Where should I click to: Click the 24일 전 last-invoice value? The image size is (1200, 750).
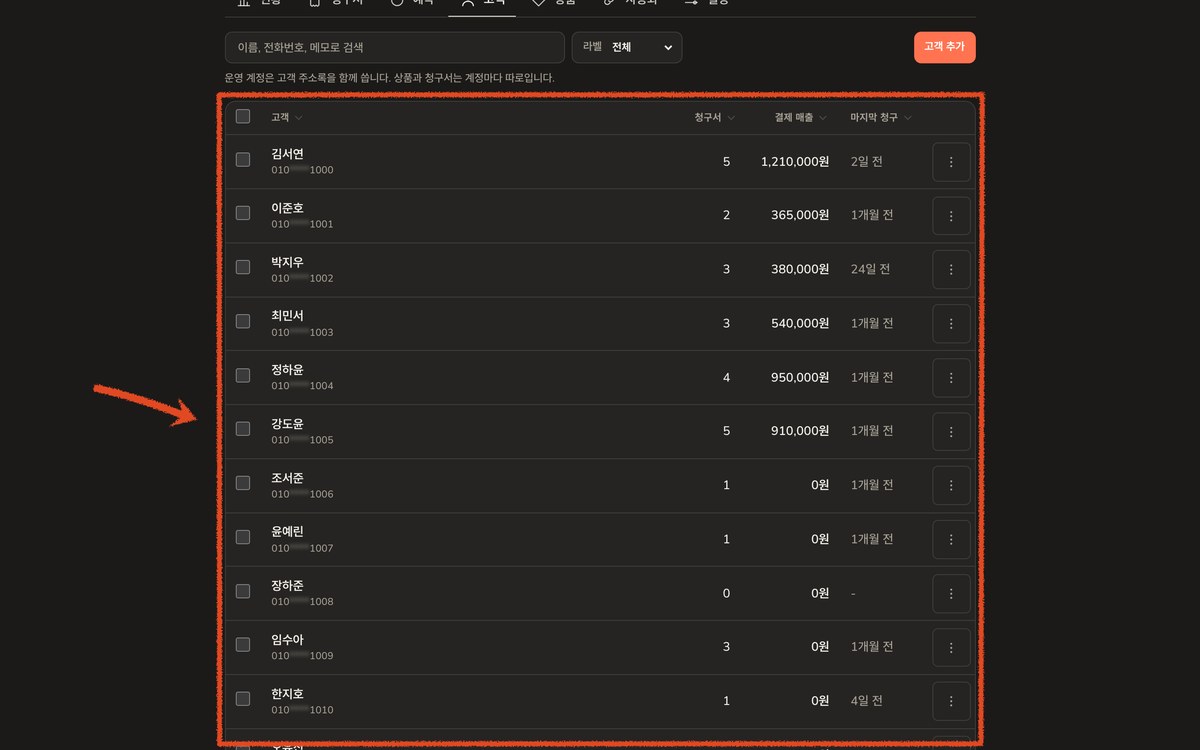(870, 269)
